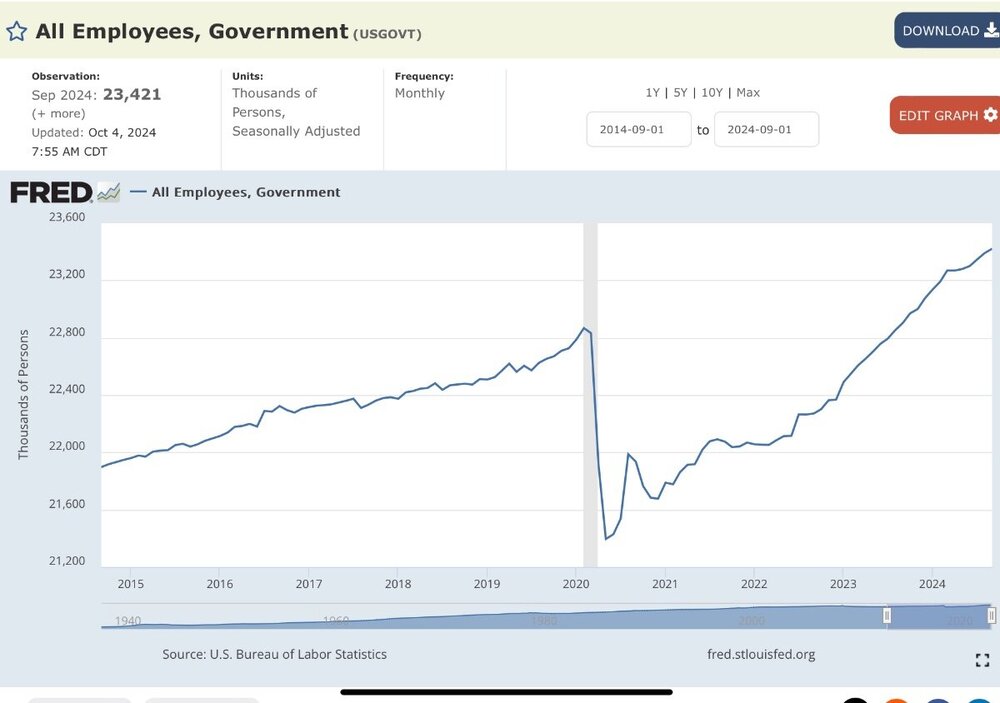Click the USGOVT series ID text
1000x703 pixels.
387,34
